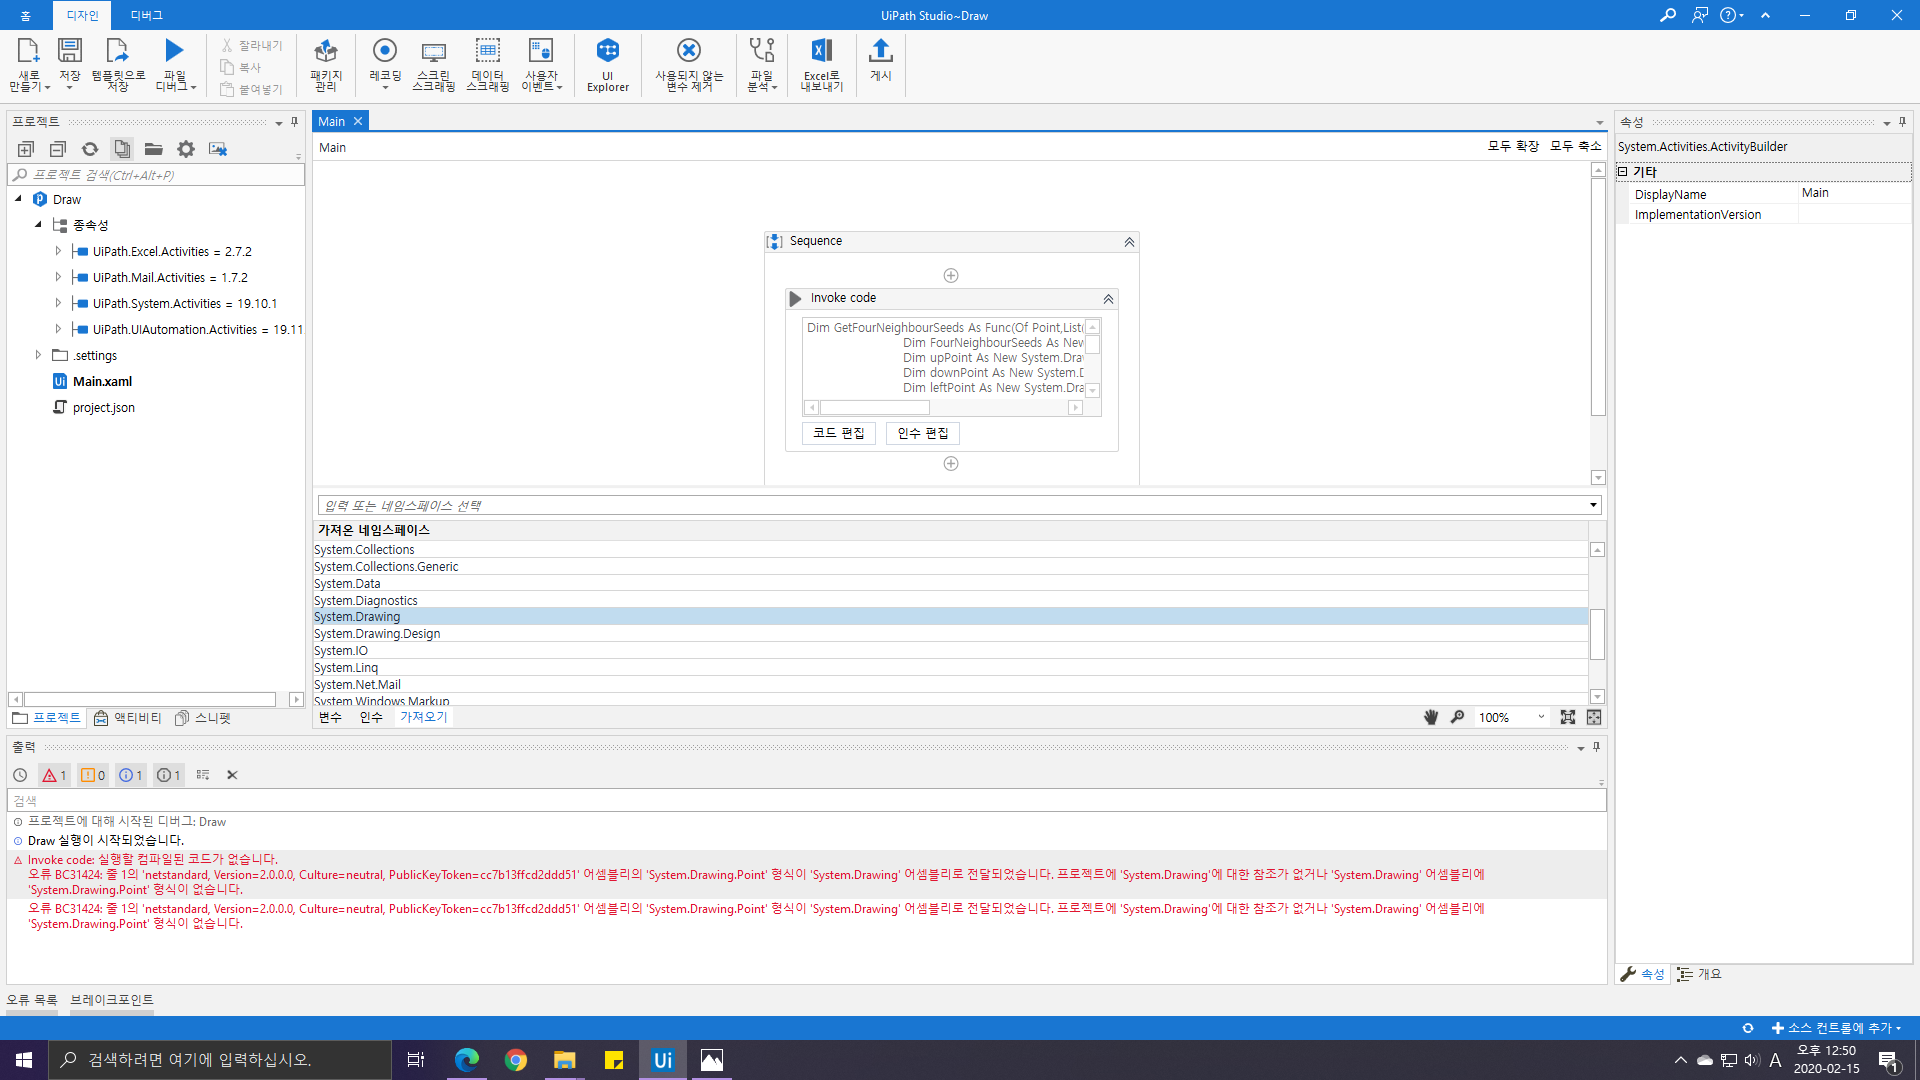
Task: Collapse the Invoke code activity
Action: point(1108,298)
